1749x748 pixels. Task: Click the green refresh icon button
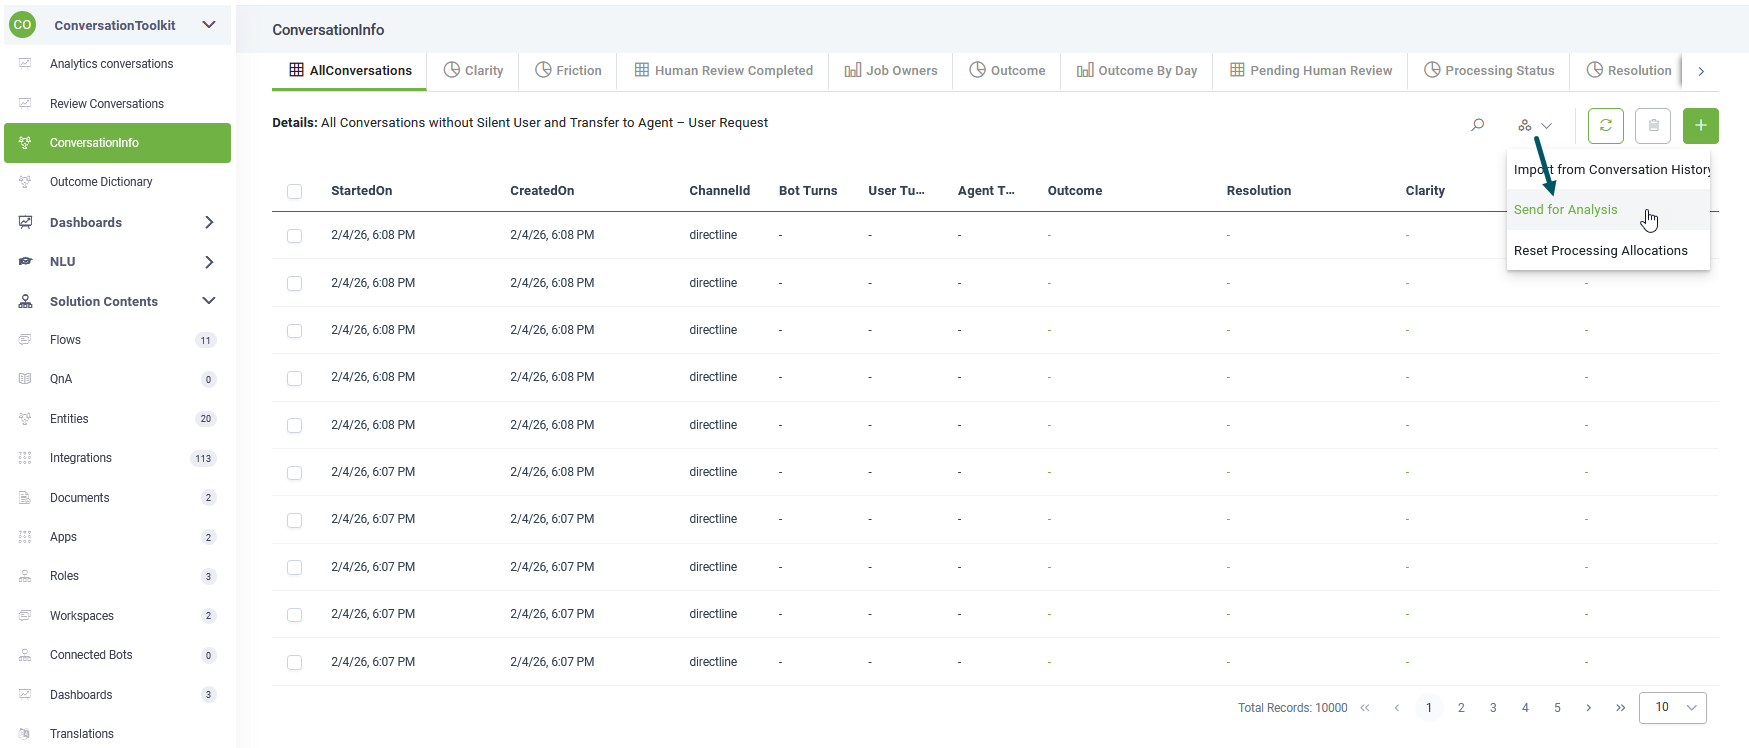pos(1605,126)
